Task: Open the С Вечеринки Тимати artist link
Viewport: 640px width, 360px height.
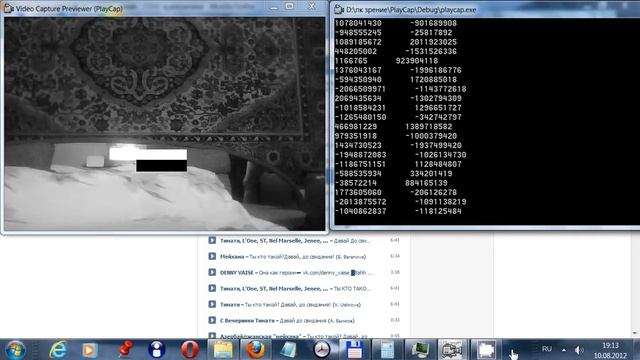Action: click(x=247, y=321)
